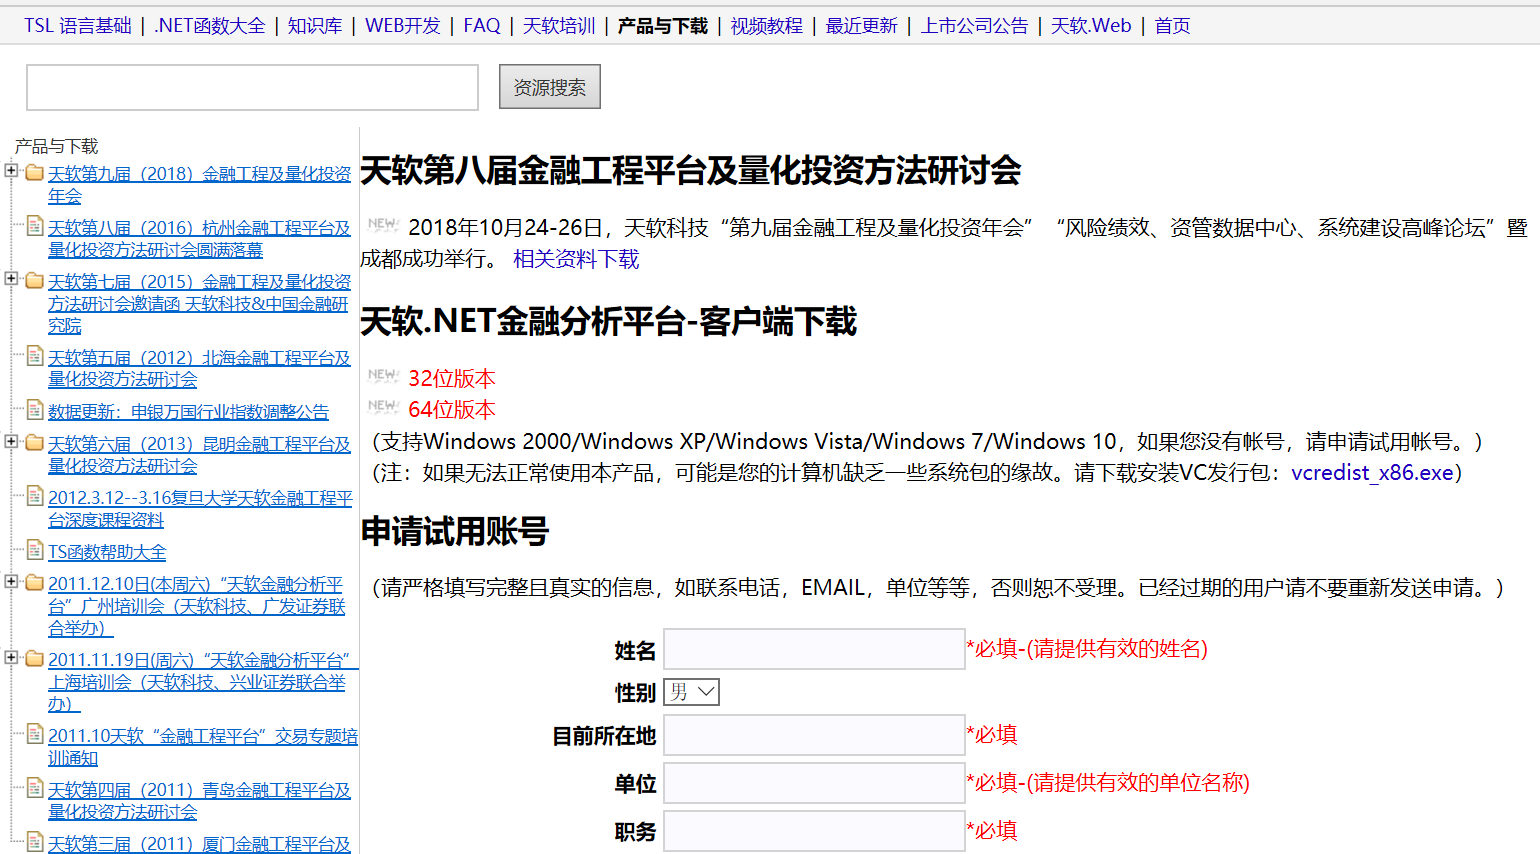Click the folder icon beside 天软第六届（2013）

click(35, 442)
